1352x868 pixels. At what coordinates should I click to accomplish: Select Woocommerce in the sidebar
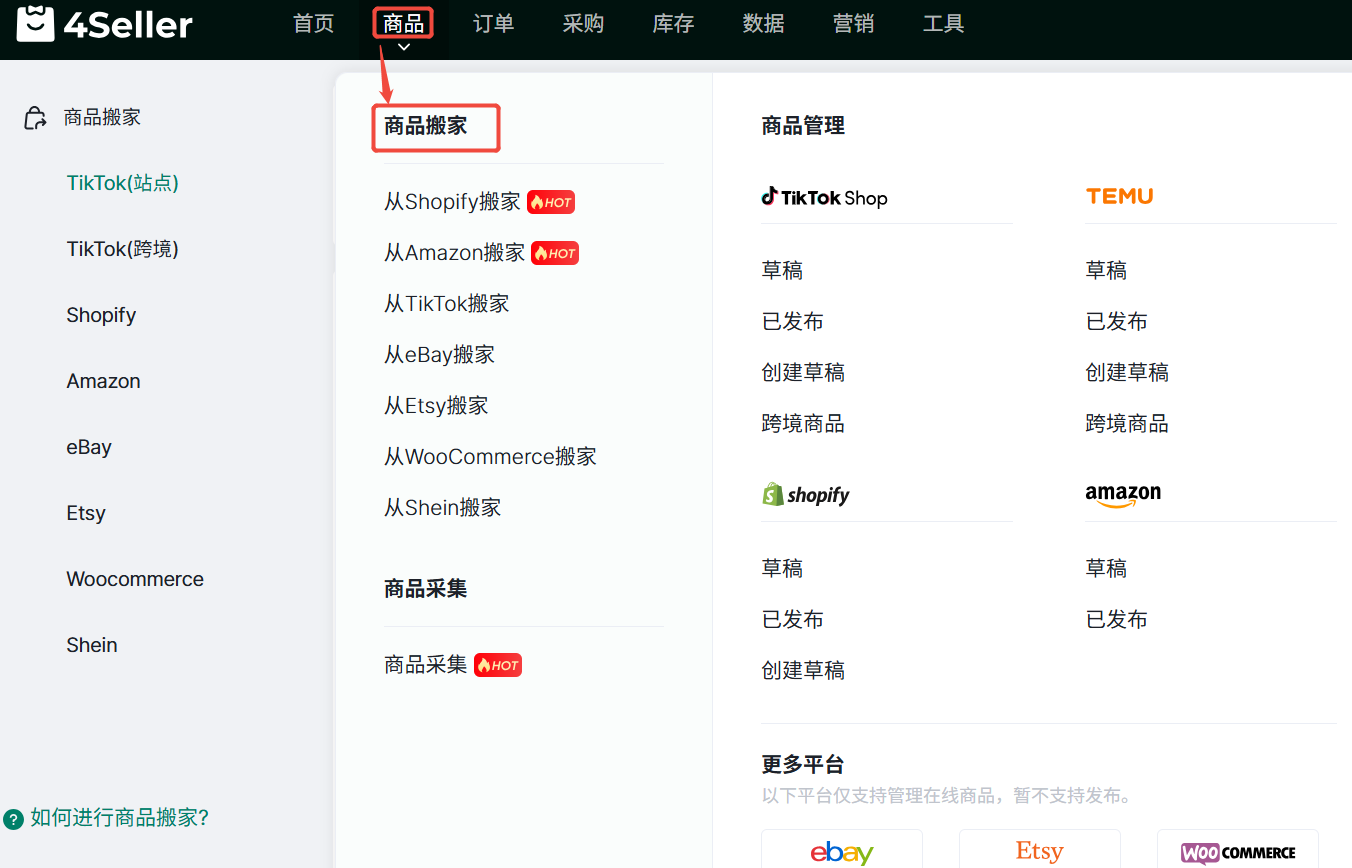(x=135, y=579)
